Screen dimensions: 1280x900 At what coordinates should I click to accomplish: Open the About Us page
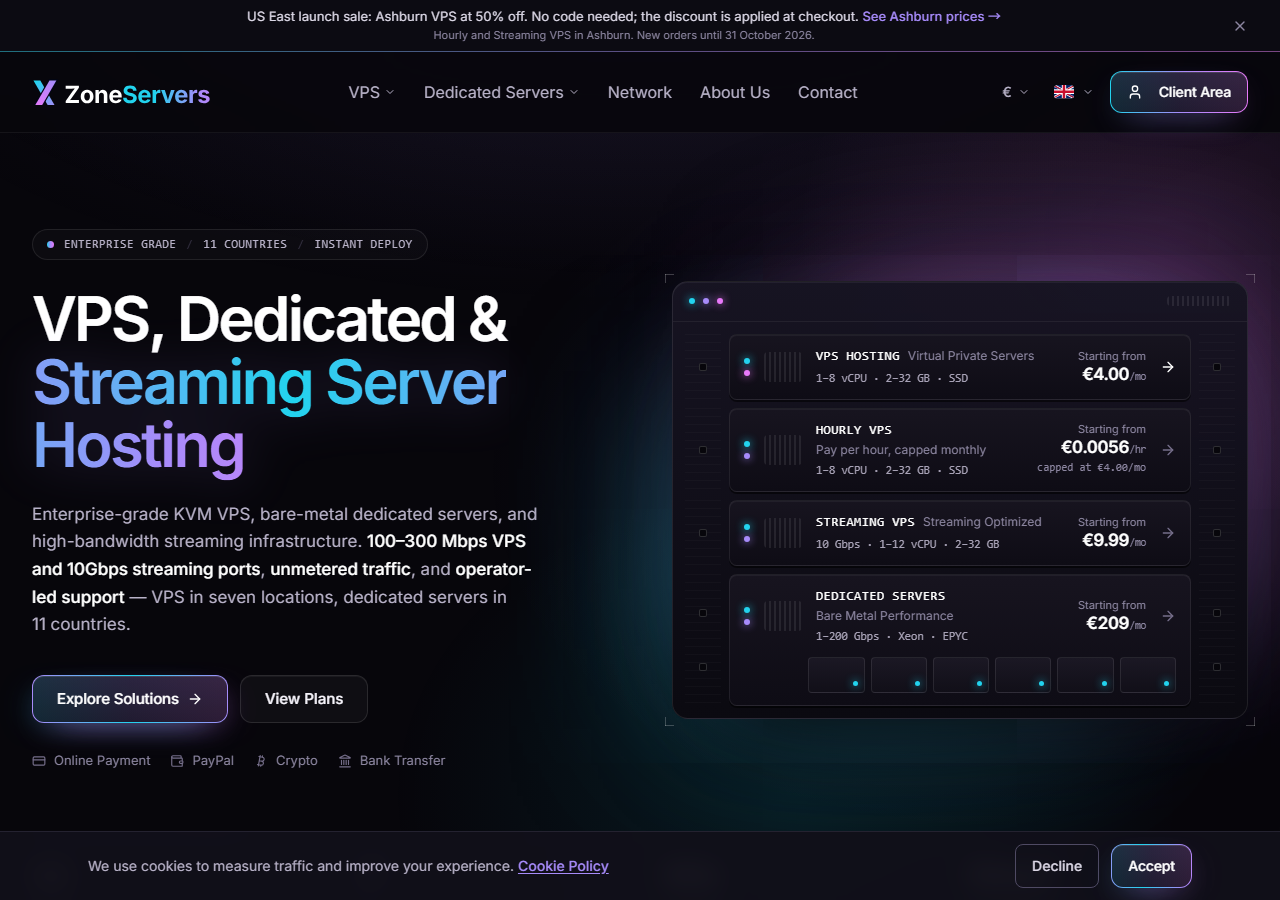735,92
